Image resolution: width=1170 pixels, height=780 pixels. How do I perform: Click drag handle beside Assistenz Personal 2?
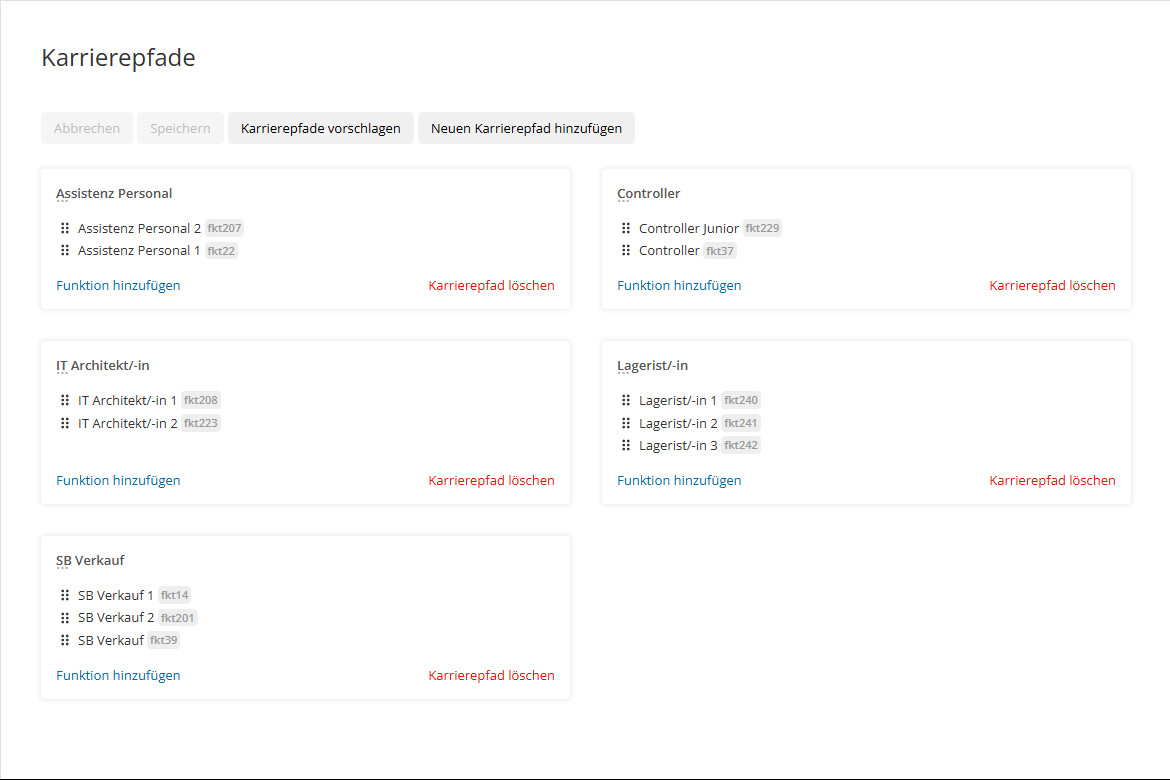point(65,228)
